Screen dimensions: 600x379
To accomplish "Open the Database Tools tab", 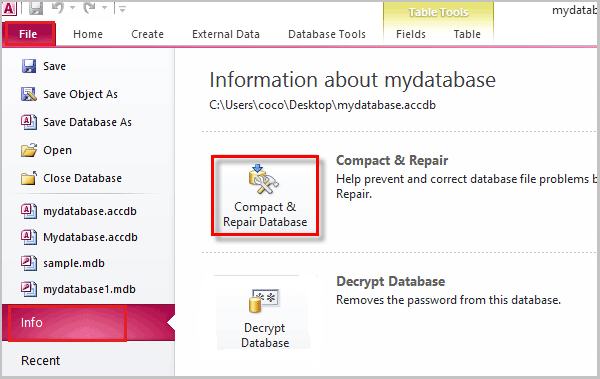I will (327, 34).
